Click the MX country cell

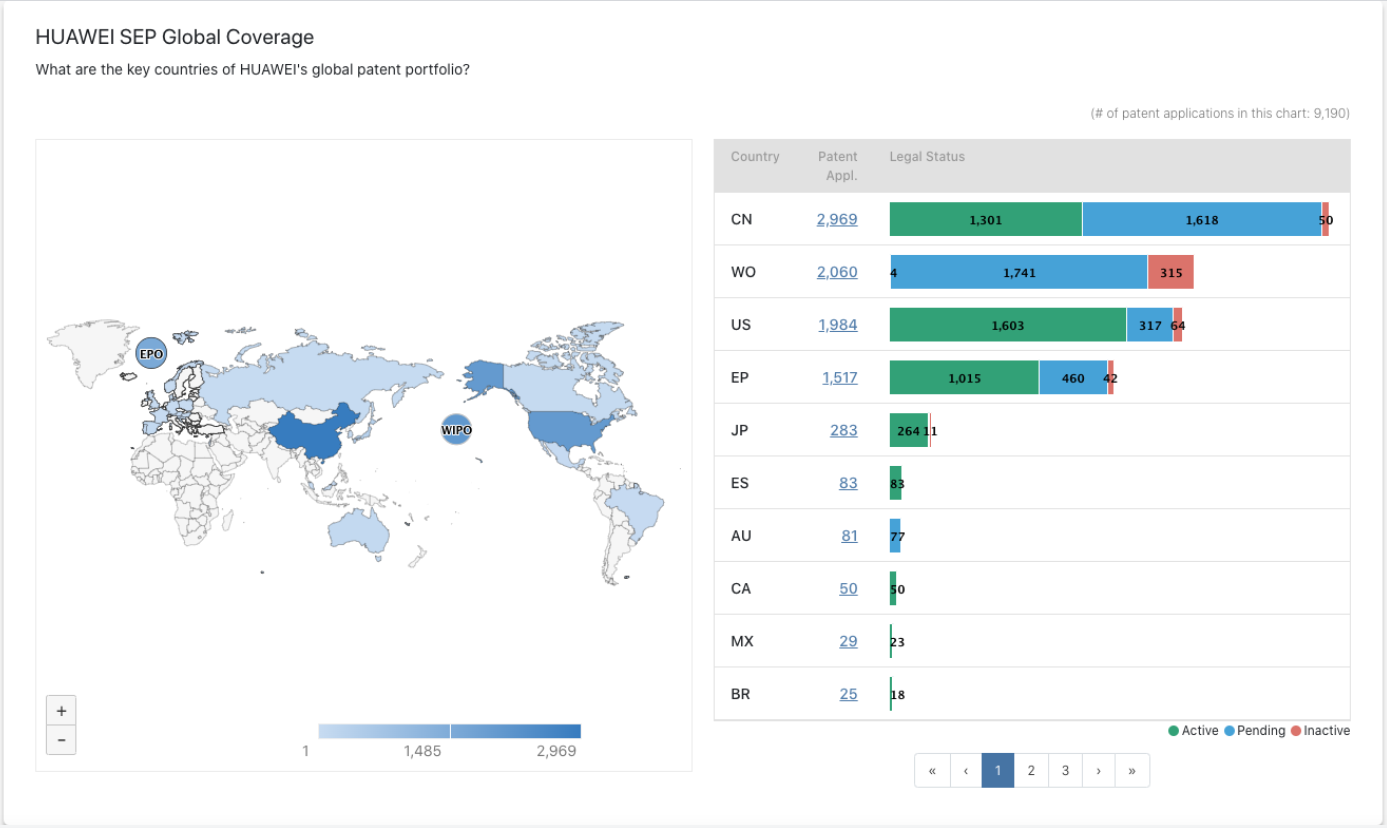point(742,642)
